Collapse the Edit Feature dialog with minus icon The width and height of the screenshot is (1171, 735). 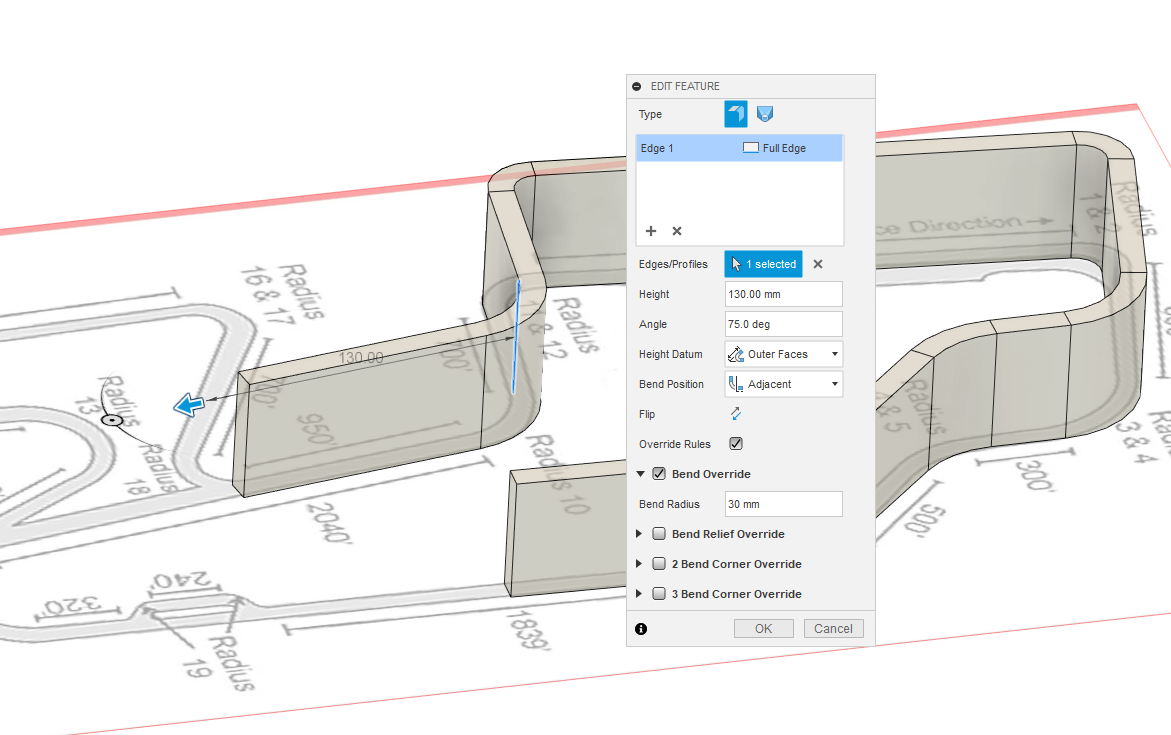pos(637,86)
